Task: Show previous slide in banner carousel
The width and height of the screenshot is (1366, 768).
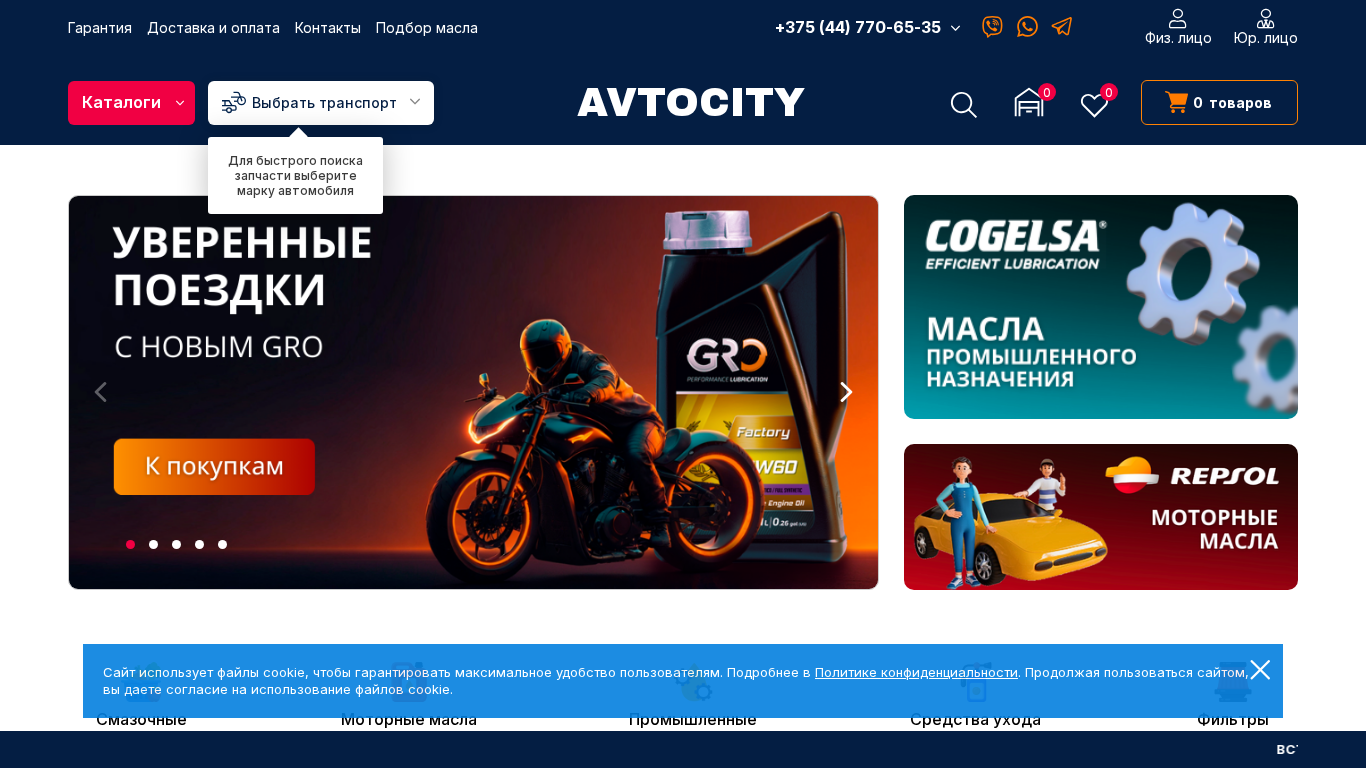Action: (100, 392)
